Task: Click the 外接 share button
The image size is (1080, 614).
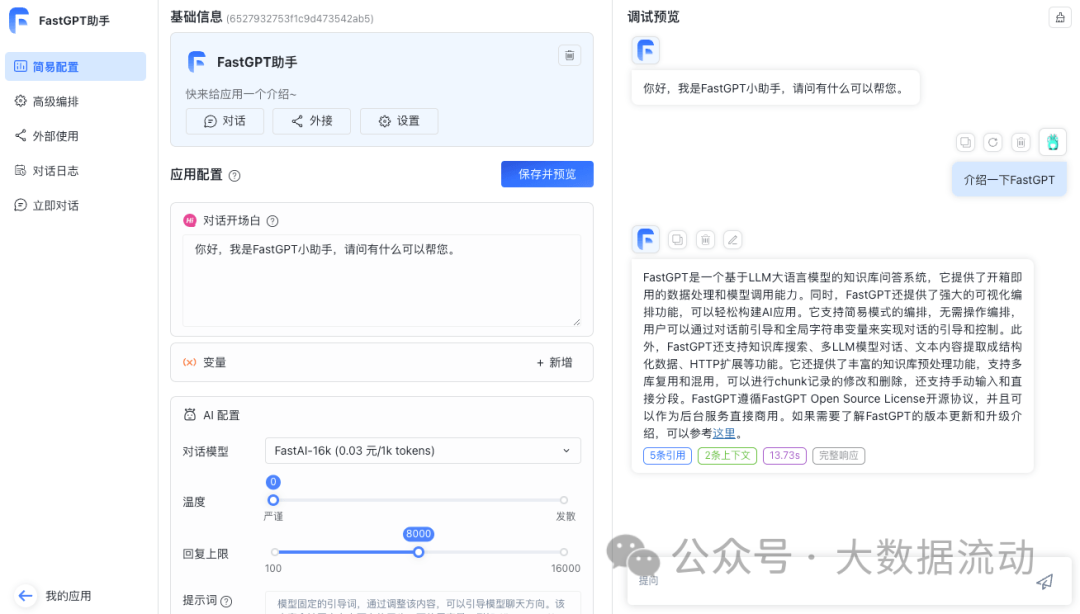Action: [x=311, y=121]
